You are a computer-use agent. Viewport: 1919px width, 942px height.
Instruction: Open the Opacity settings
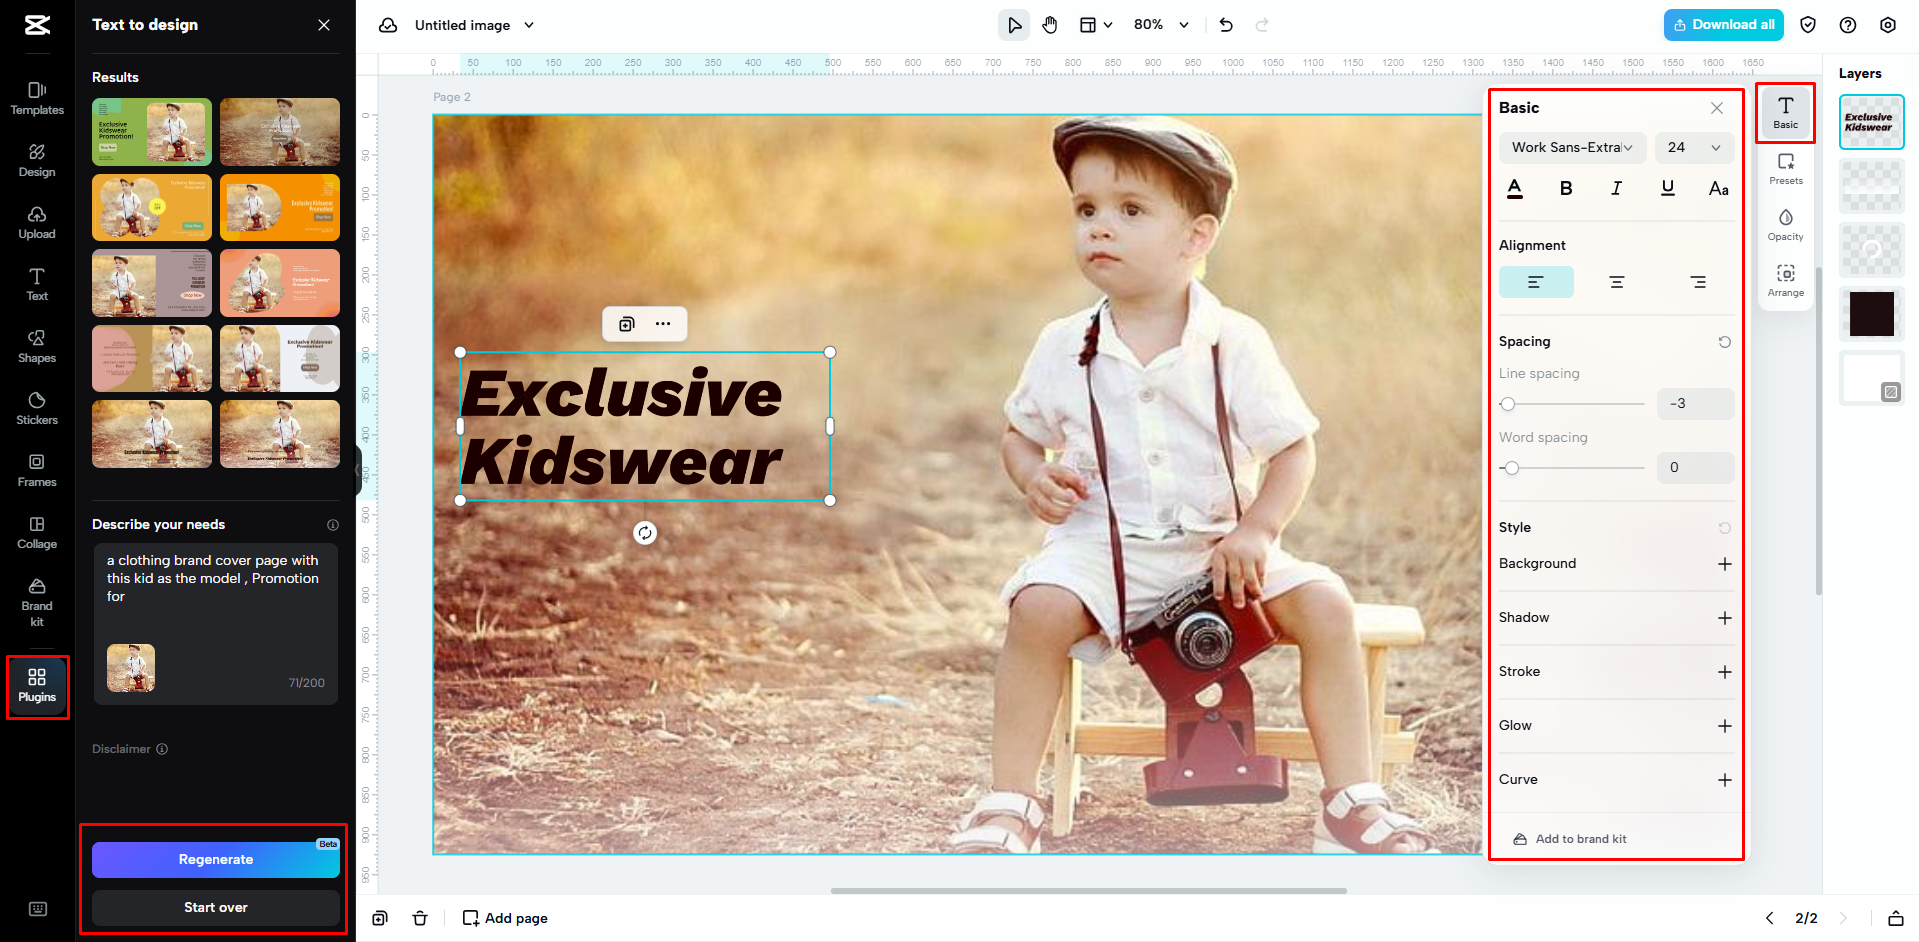[1786, 224]
